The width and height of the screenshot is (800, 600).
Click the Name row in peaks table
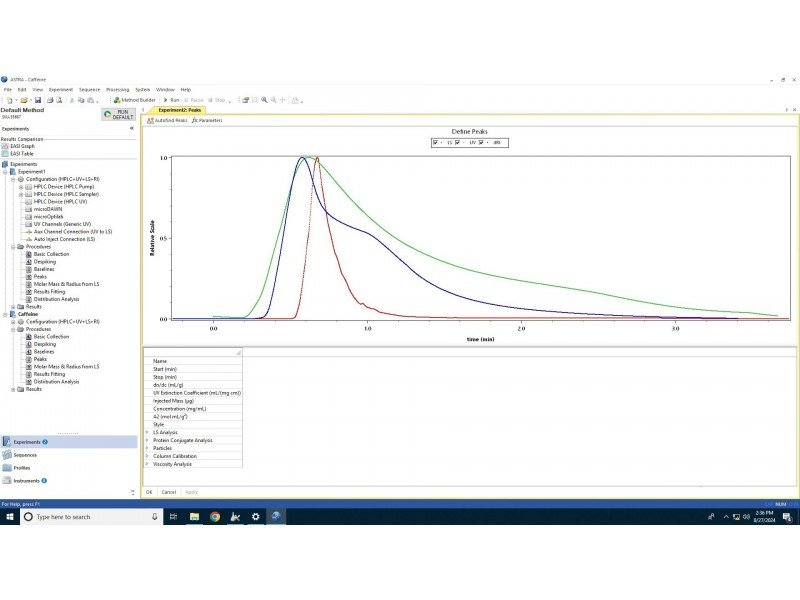(193, 361)
